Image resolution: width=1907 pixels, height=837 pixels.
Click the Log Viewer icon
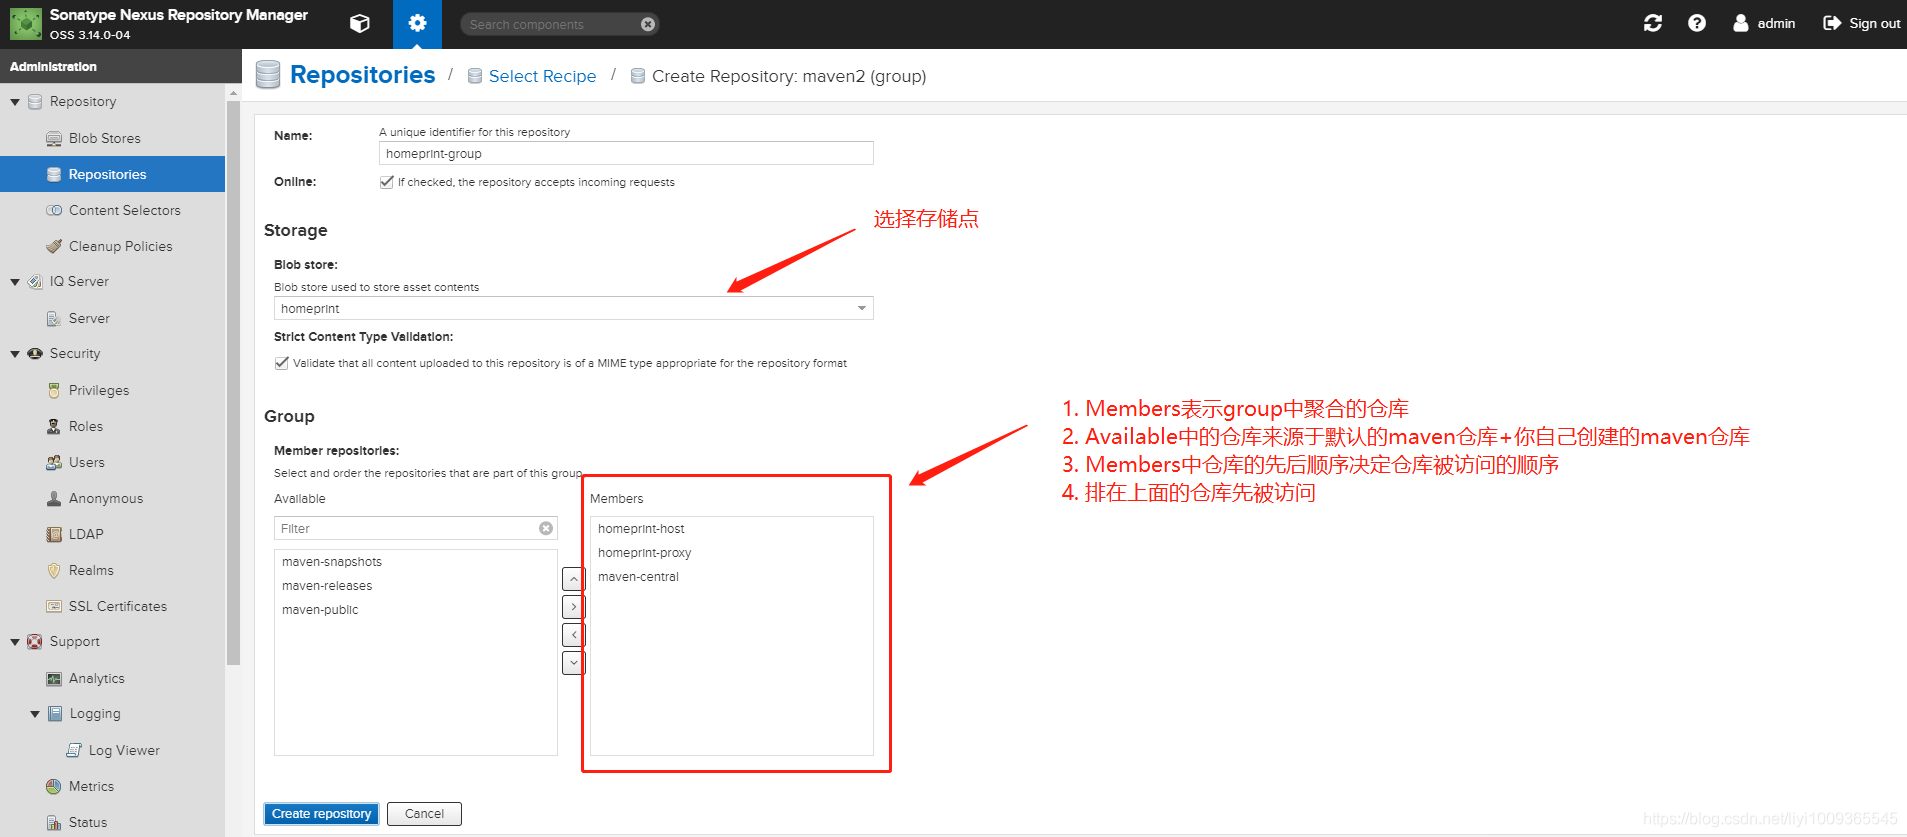click(x=74, y=750)
